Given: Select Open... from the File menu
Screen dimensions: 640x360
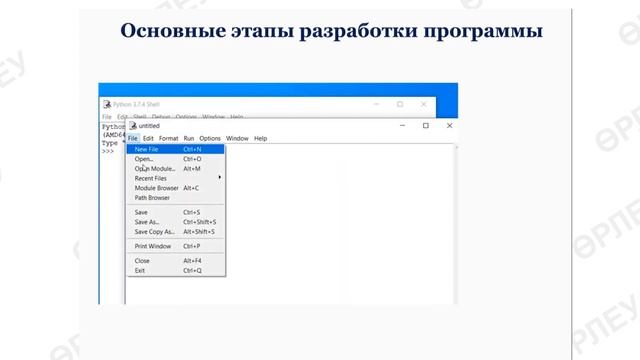Looking at the screenshot, I should tap(176, 159).
